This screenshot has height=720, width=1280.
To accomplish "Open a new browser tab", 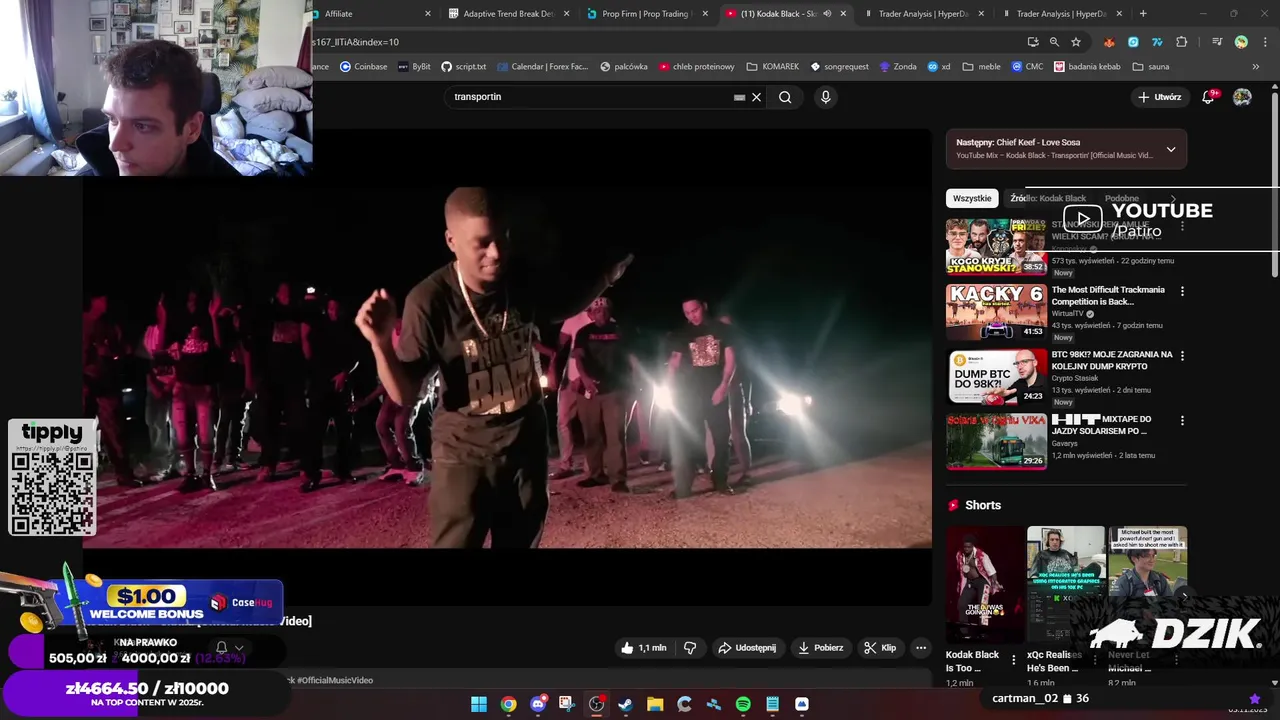I will pyautogui.click(x=1143, y=14).
